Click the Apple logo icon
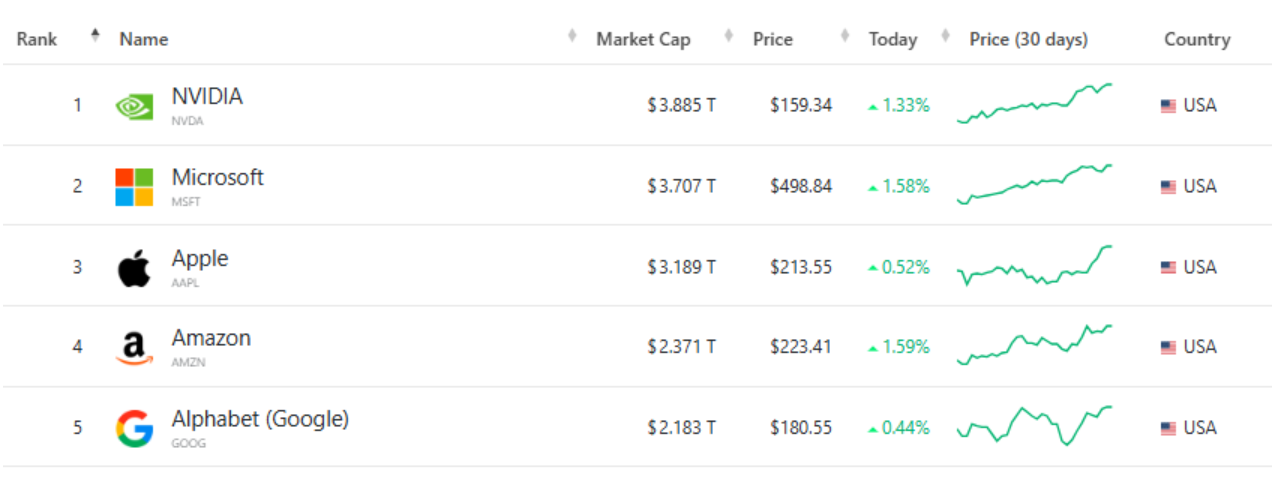 tap(134, 268)
